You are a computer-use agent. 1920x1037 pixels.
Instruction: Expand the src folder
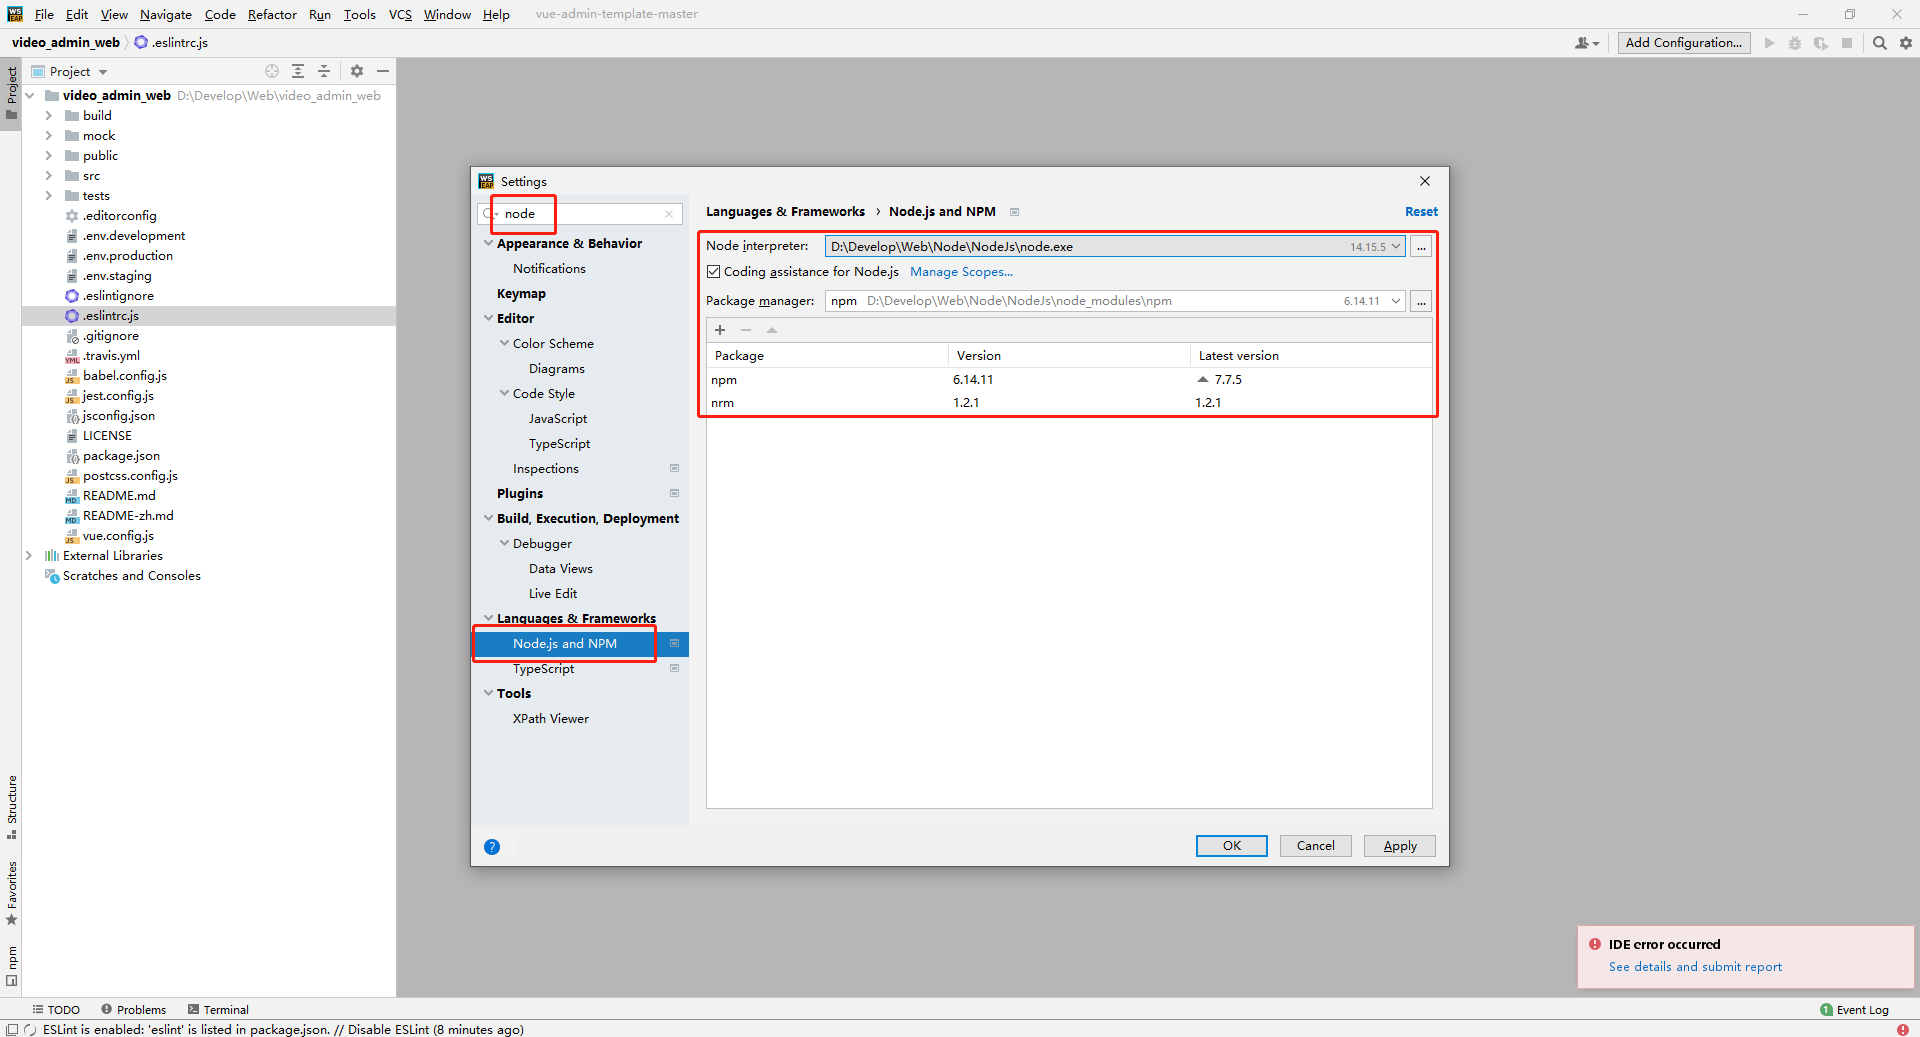48,176
